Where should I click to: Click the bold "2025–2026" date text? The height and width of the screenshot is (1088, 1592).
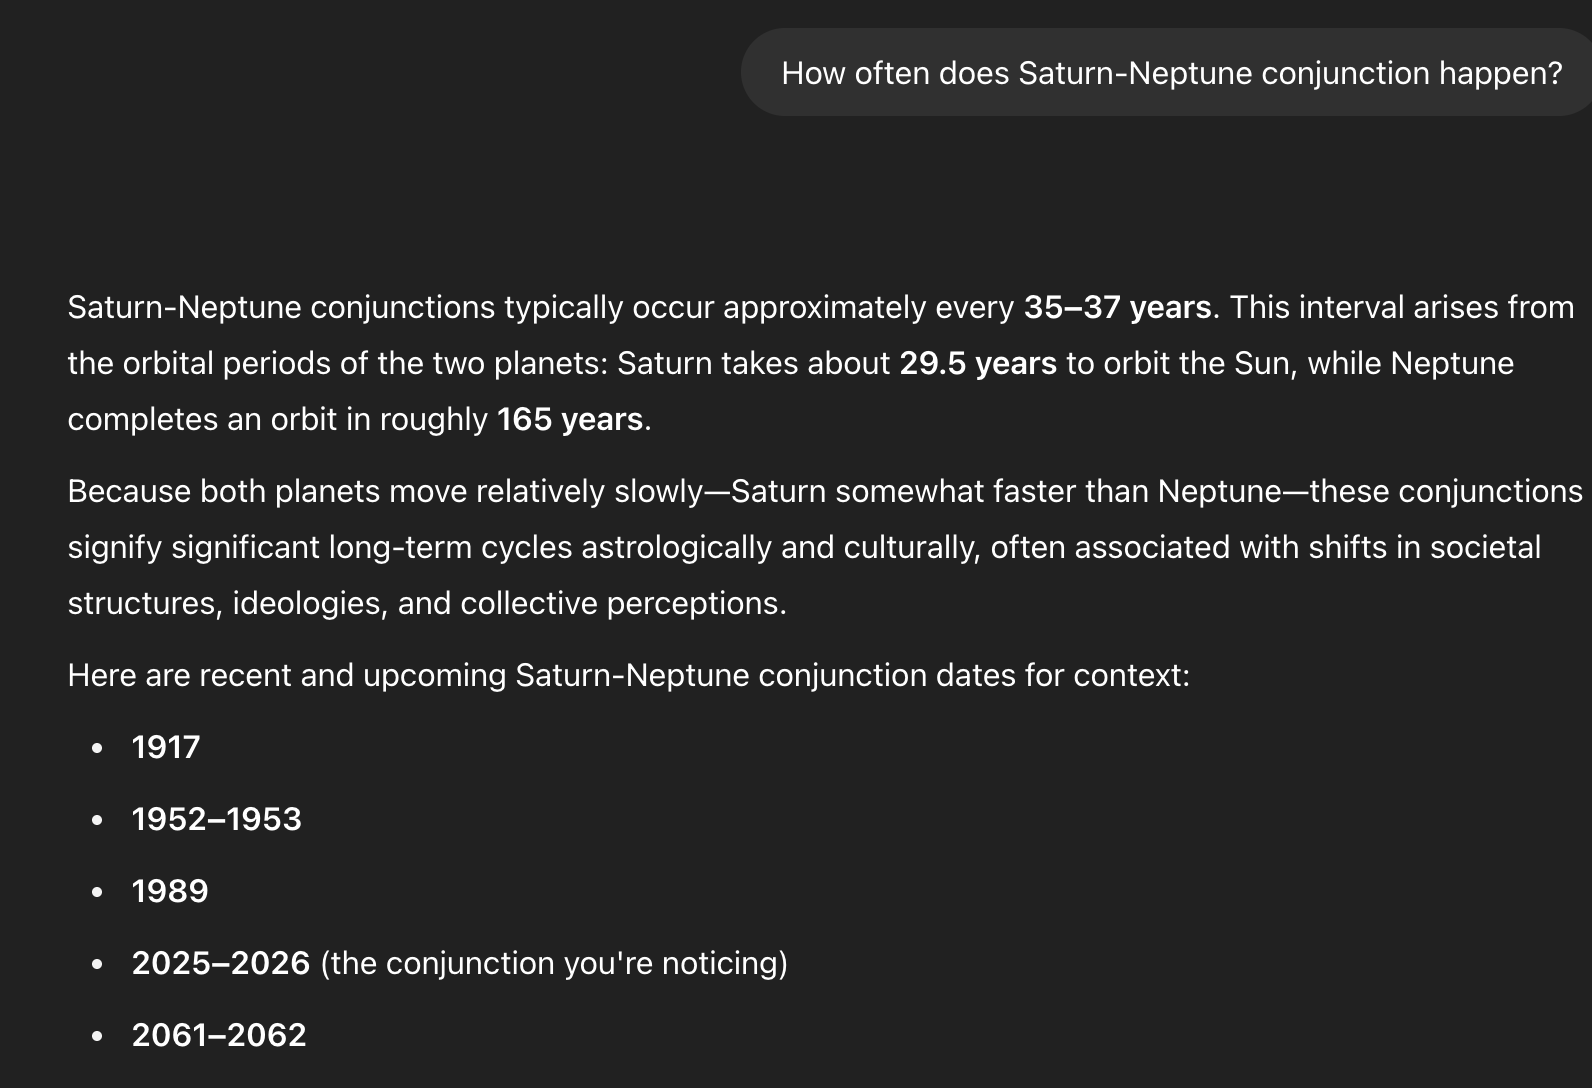[220, 963]
